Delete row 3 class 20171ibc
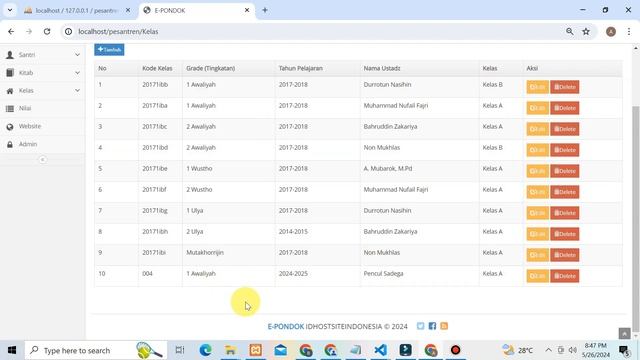The width and height of the screenshot is (640, 360). (x=564, y=129)
